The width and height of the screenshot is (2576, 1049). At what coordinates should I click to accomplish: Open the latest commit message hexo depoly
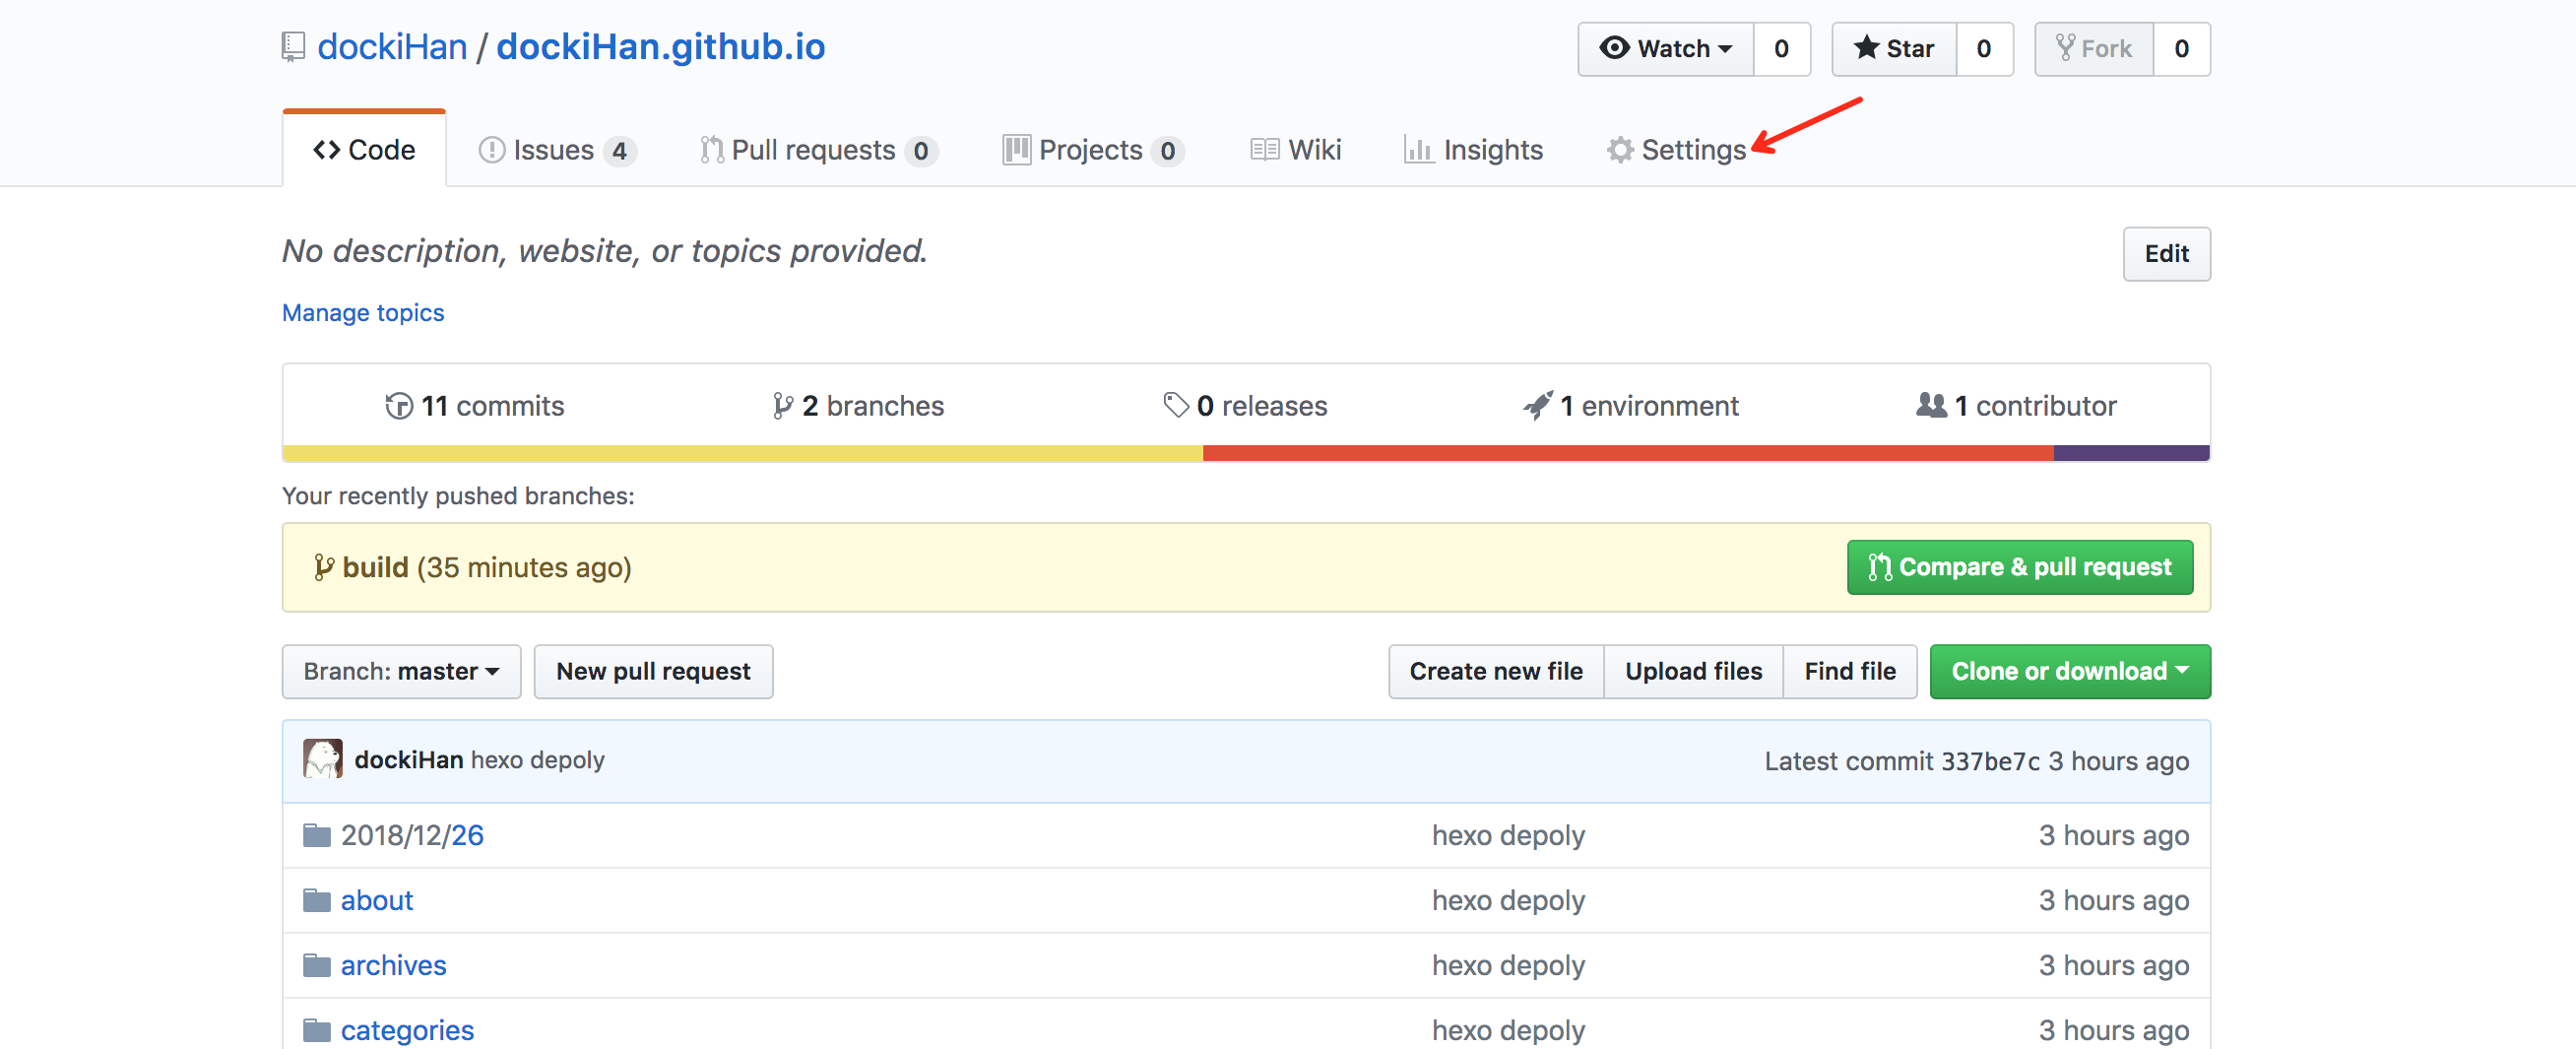[x=538, y=760]
